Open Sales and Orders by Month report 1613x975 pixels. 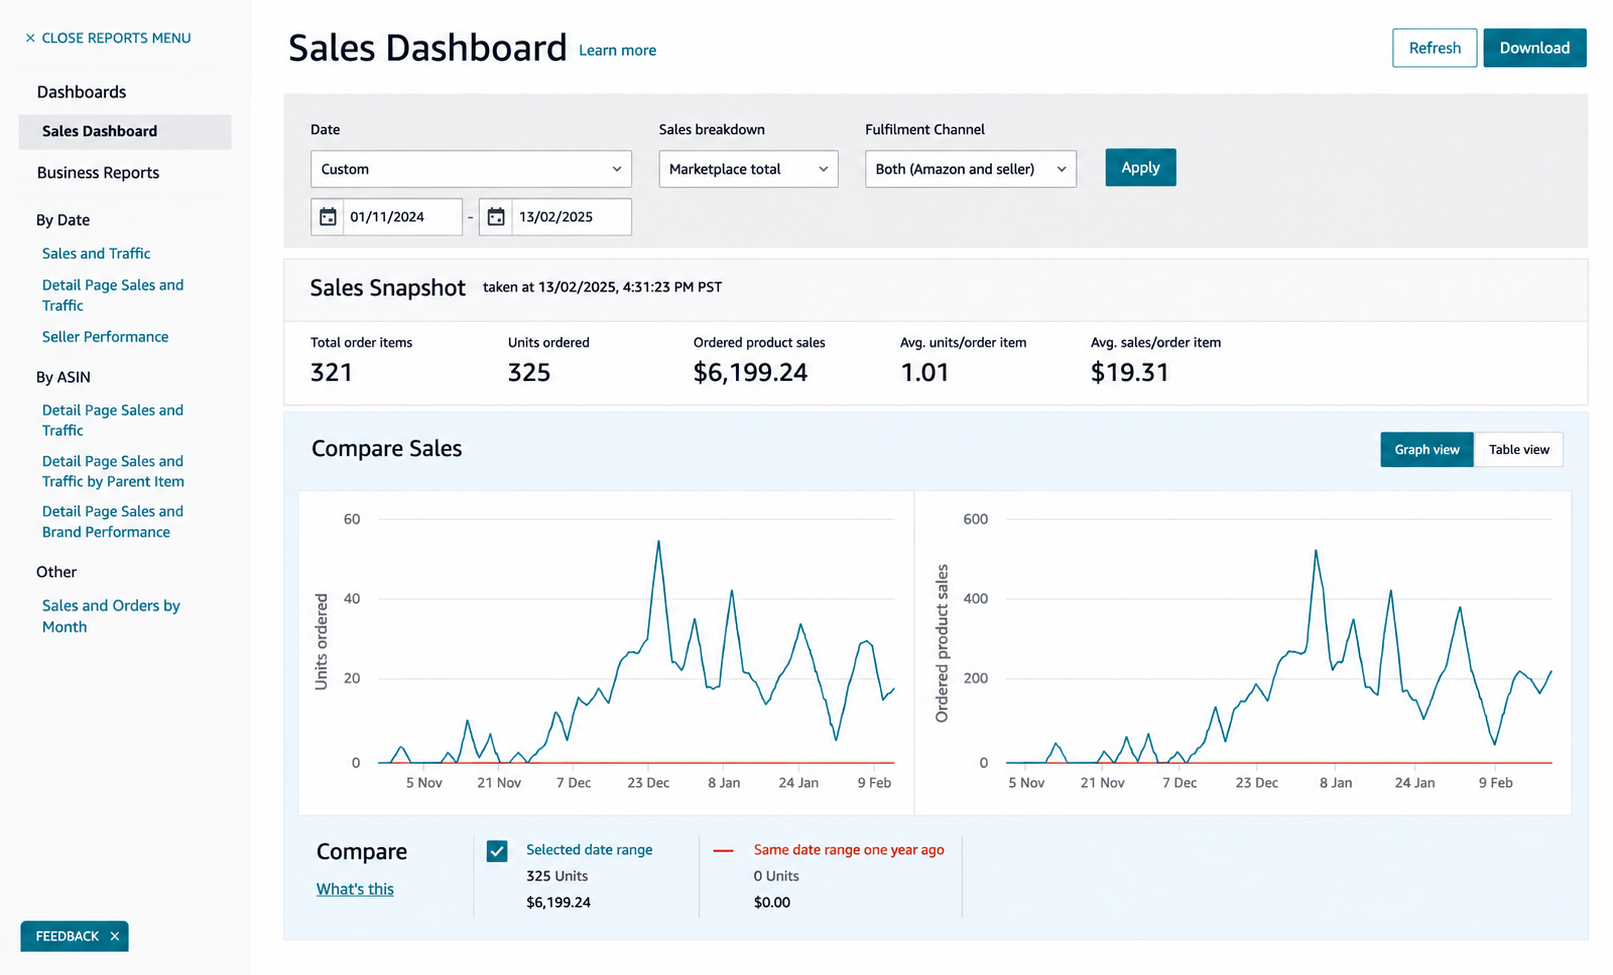point(111,616)
